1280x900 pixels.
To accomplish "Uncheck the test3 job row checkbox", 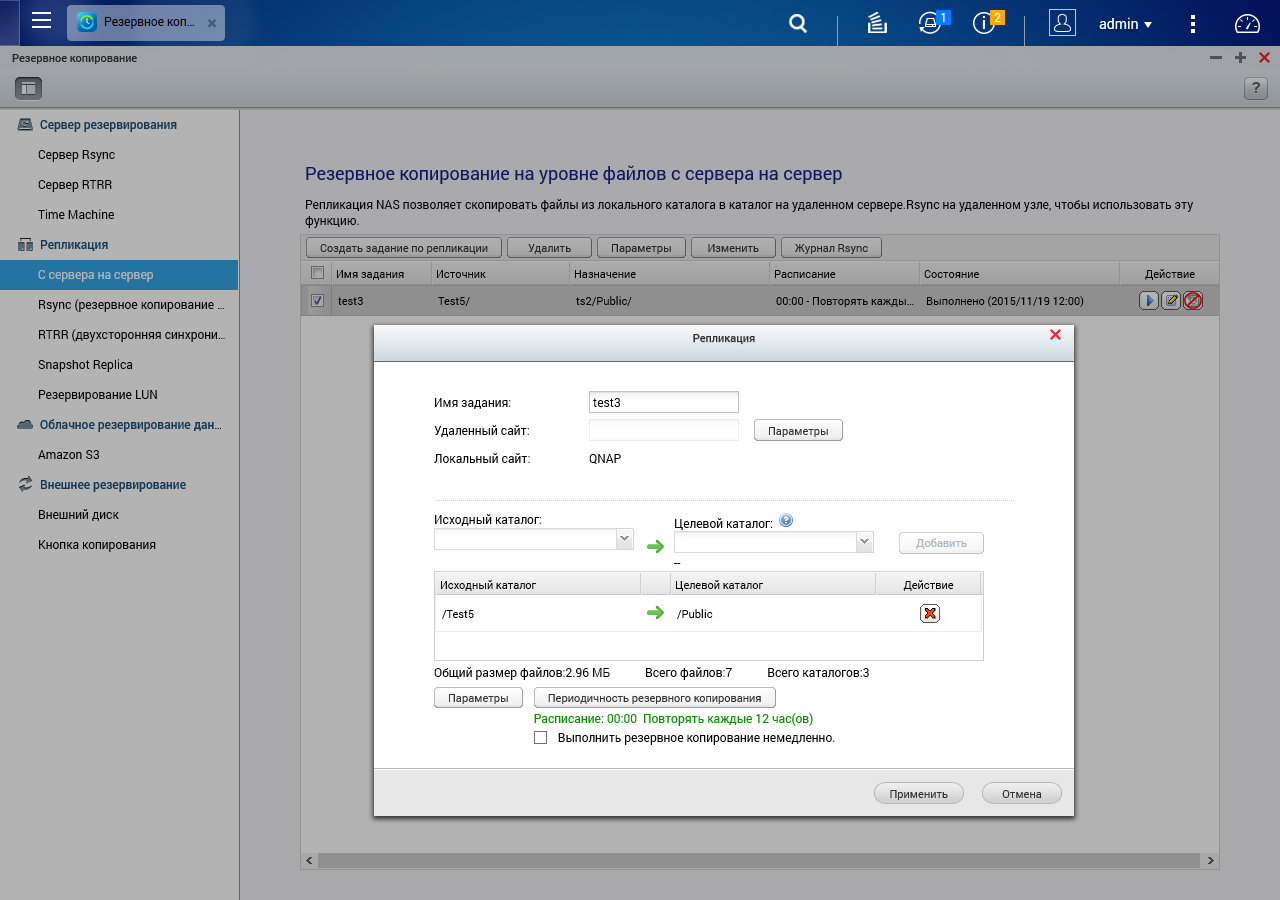I will 317,300.
